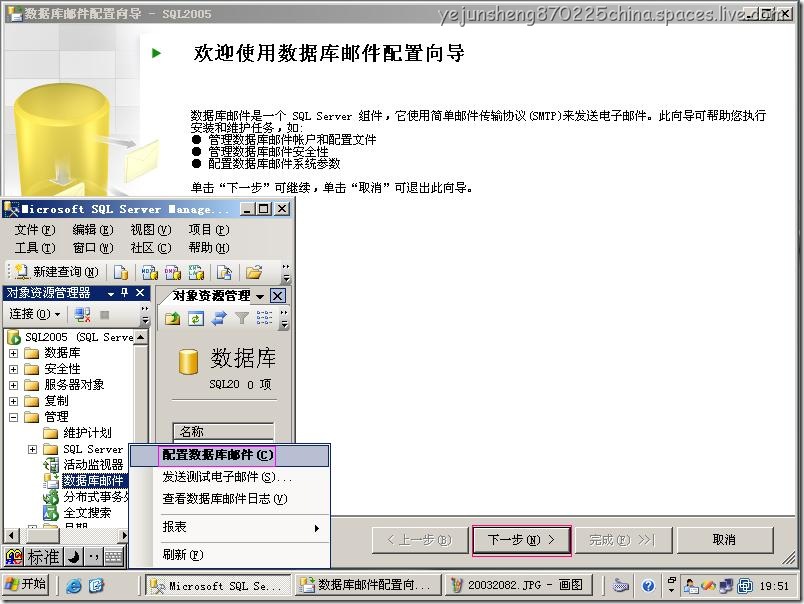
Task: Click the 下一步(N) > wizard button
Action: (x=521, y=540)
